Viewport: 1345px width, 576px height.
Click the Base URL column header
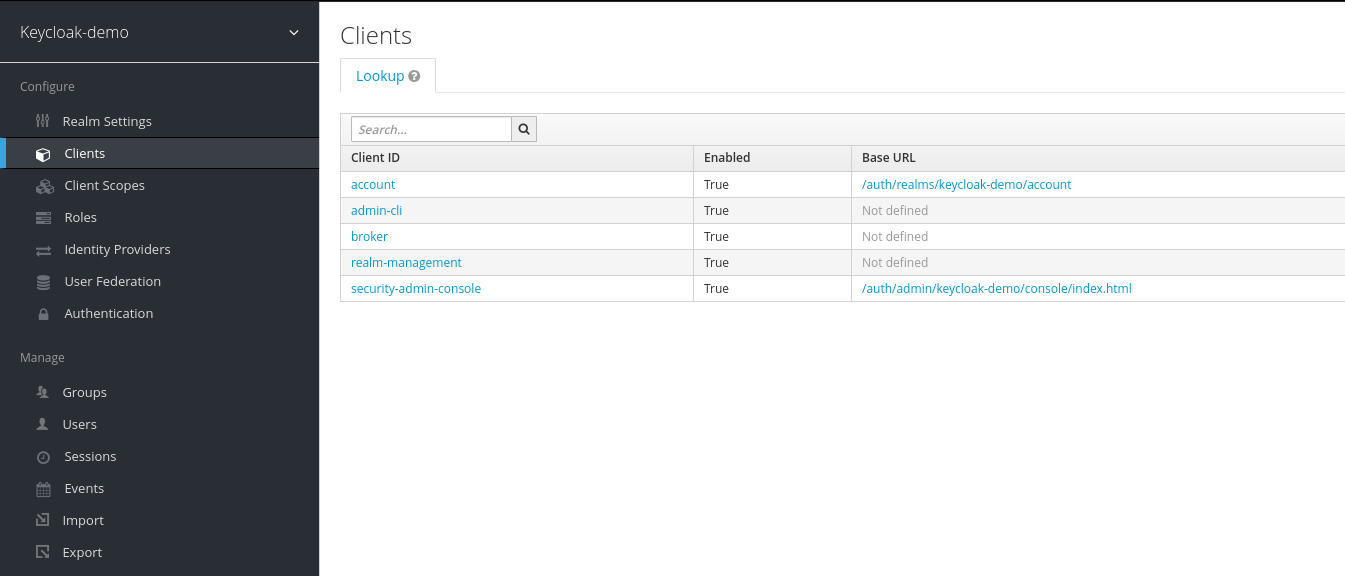[889, 158]
